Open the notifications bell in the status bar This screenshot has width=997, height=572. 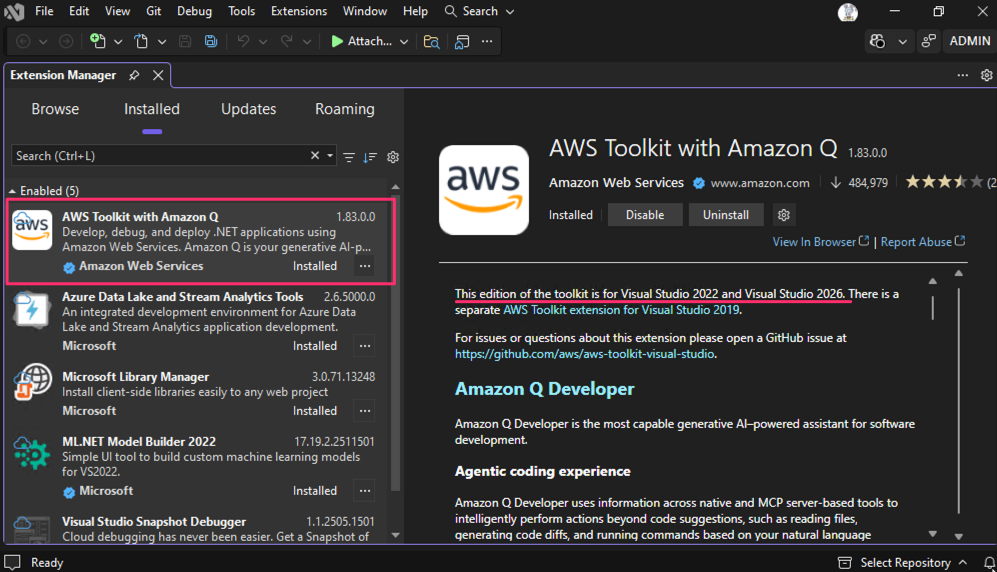983,562
